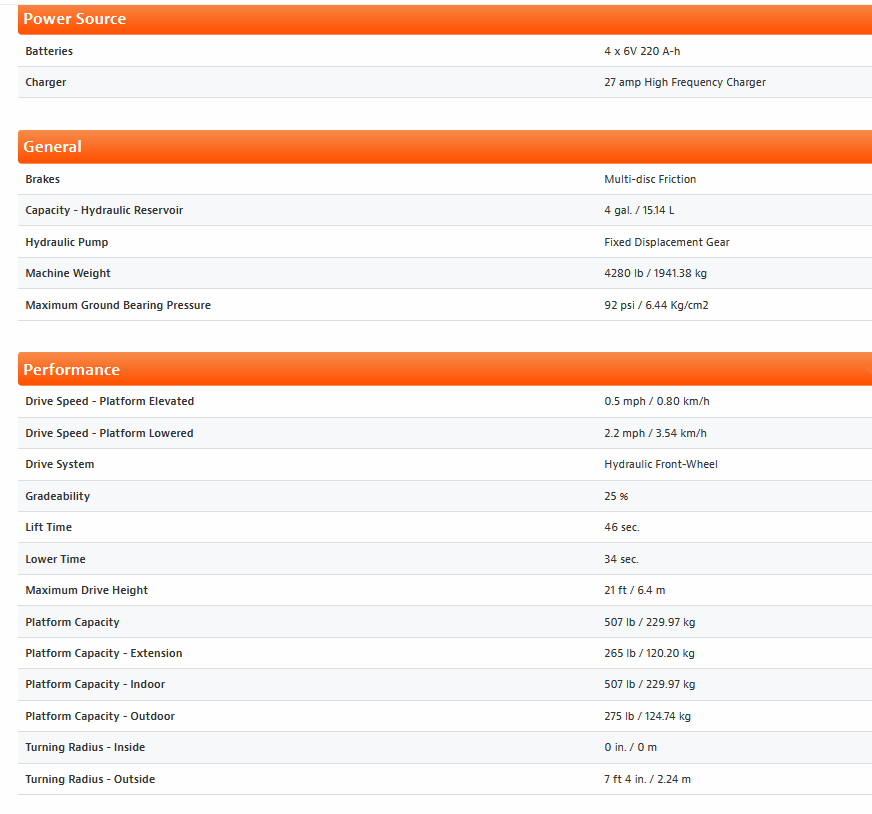This screenshot has width=872, height=814.
Task: Select Turning Radius - Outside label
Action: pyautogui.click(x=90, y=780)
